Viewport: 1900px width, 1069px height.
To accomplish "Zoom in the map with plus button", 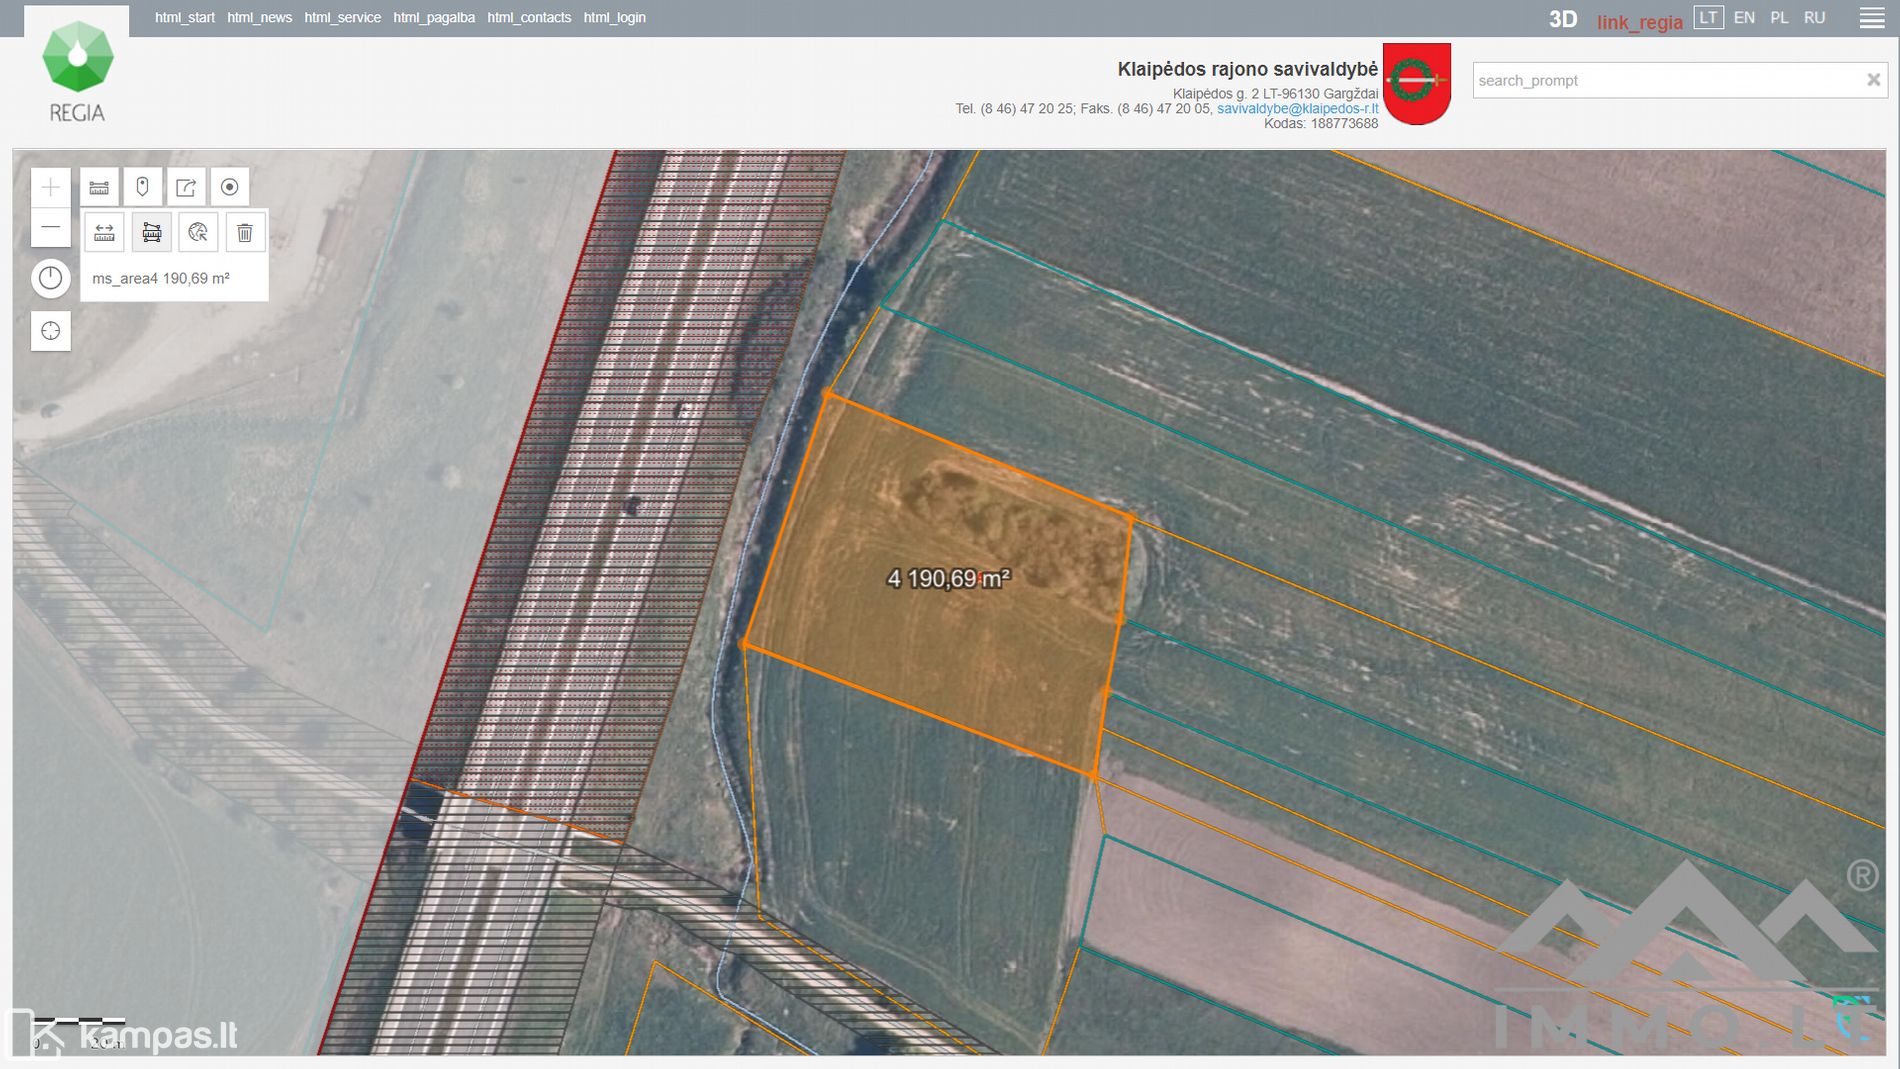I will pyautogui.click(x=51, y=187).
